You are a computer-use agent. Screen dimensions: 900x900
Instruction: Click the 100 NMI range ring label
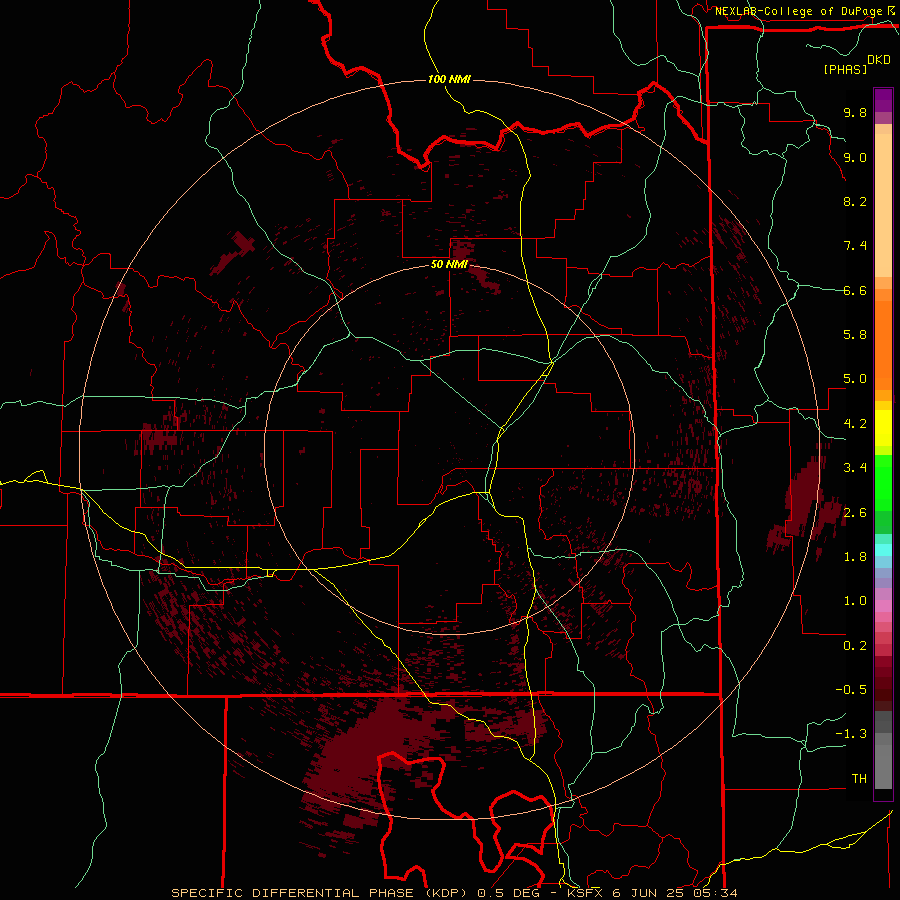(449, 79)
